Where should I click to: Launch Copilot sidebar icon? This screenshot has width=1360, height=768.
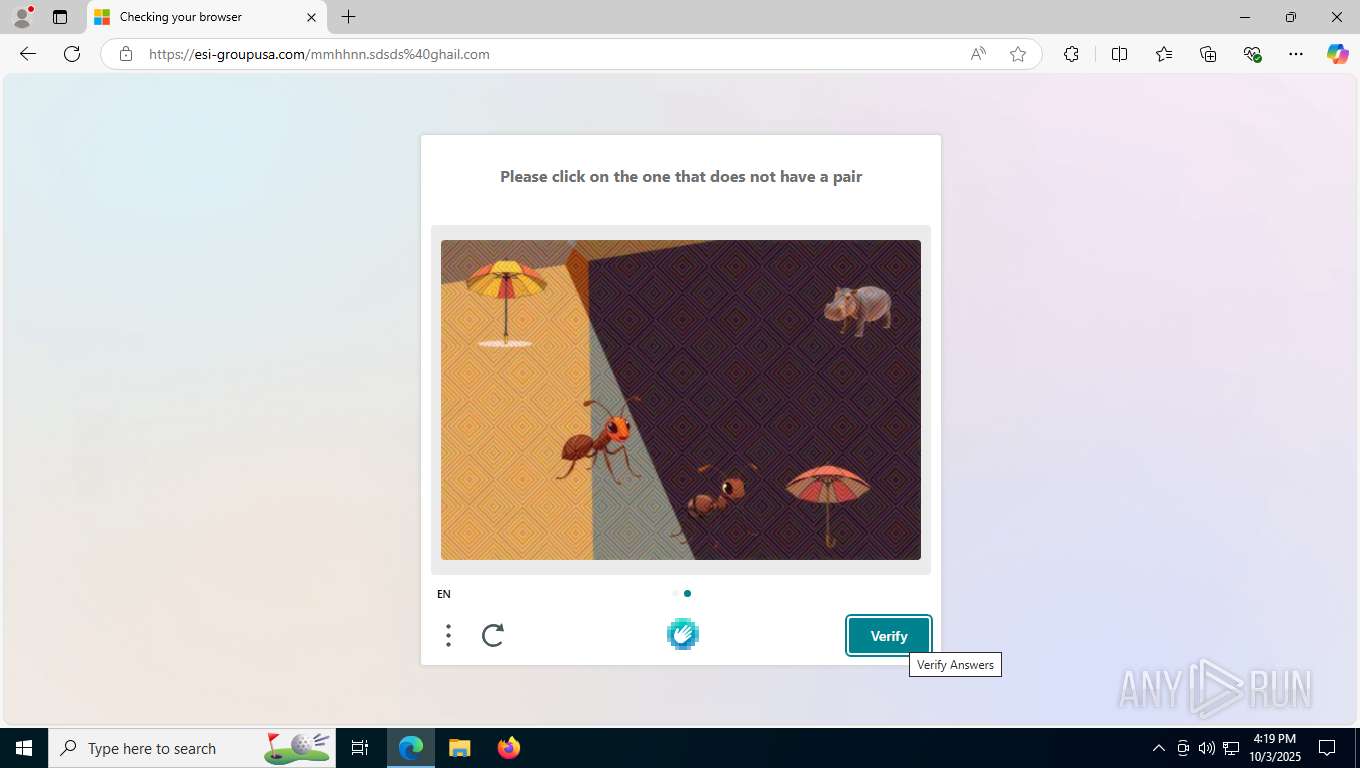pyautogui.click(x=1337, y=54)
